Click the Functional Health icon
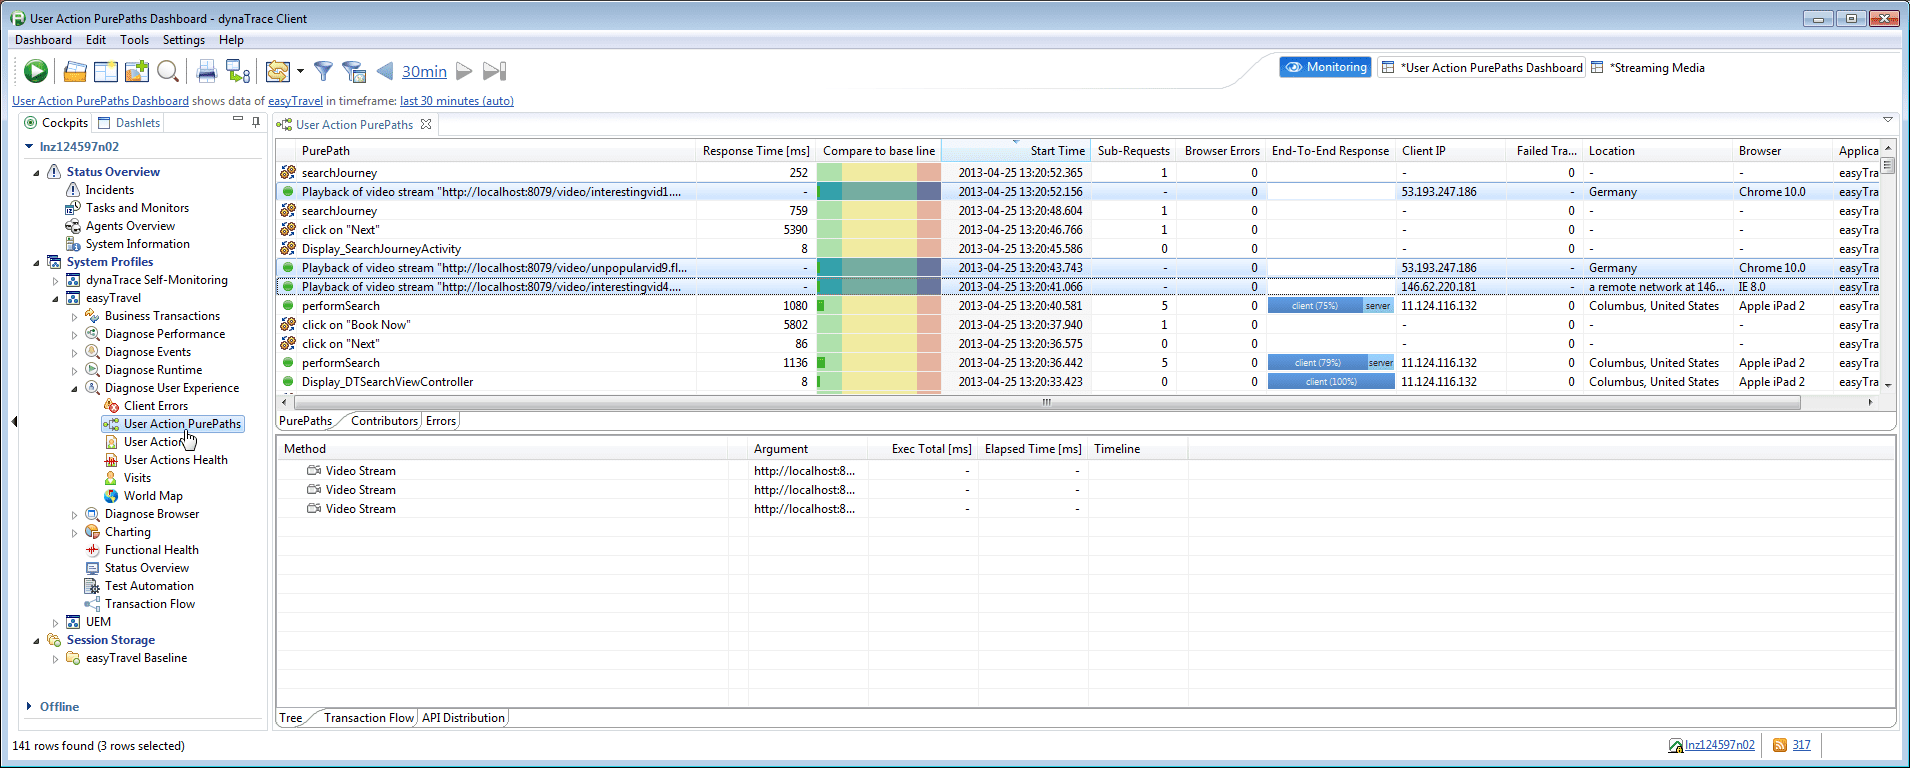 pos(92,550)
